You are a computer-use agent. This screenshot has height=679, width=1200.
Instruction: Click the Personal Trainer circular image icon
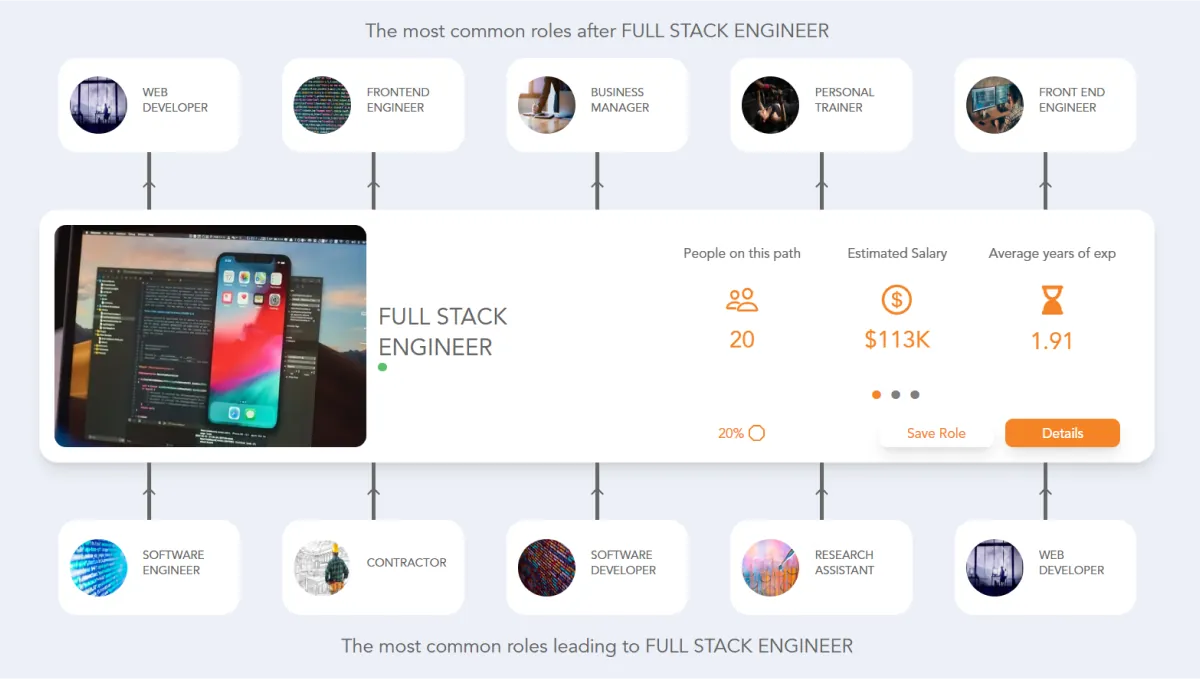(x=770, y=104)
